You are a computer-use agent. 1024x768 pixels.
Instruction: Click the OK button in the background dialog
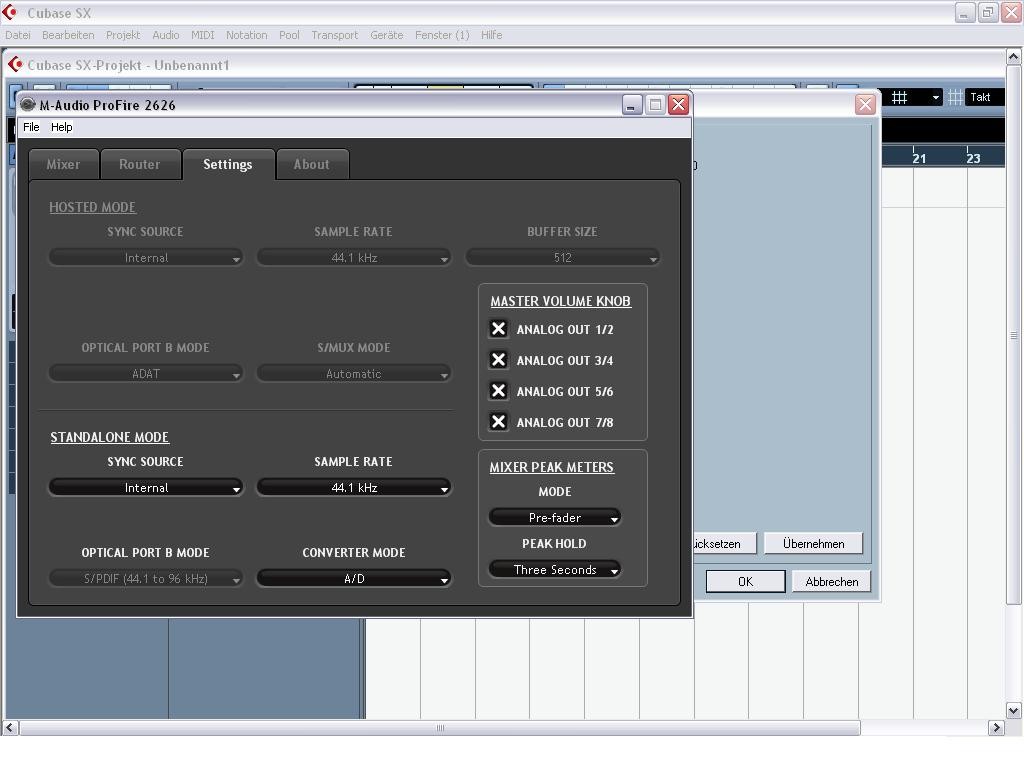coord(745,581)
